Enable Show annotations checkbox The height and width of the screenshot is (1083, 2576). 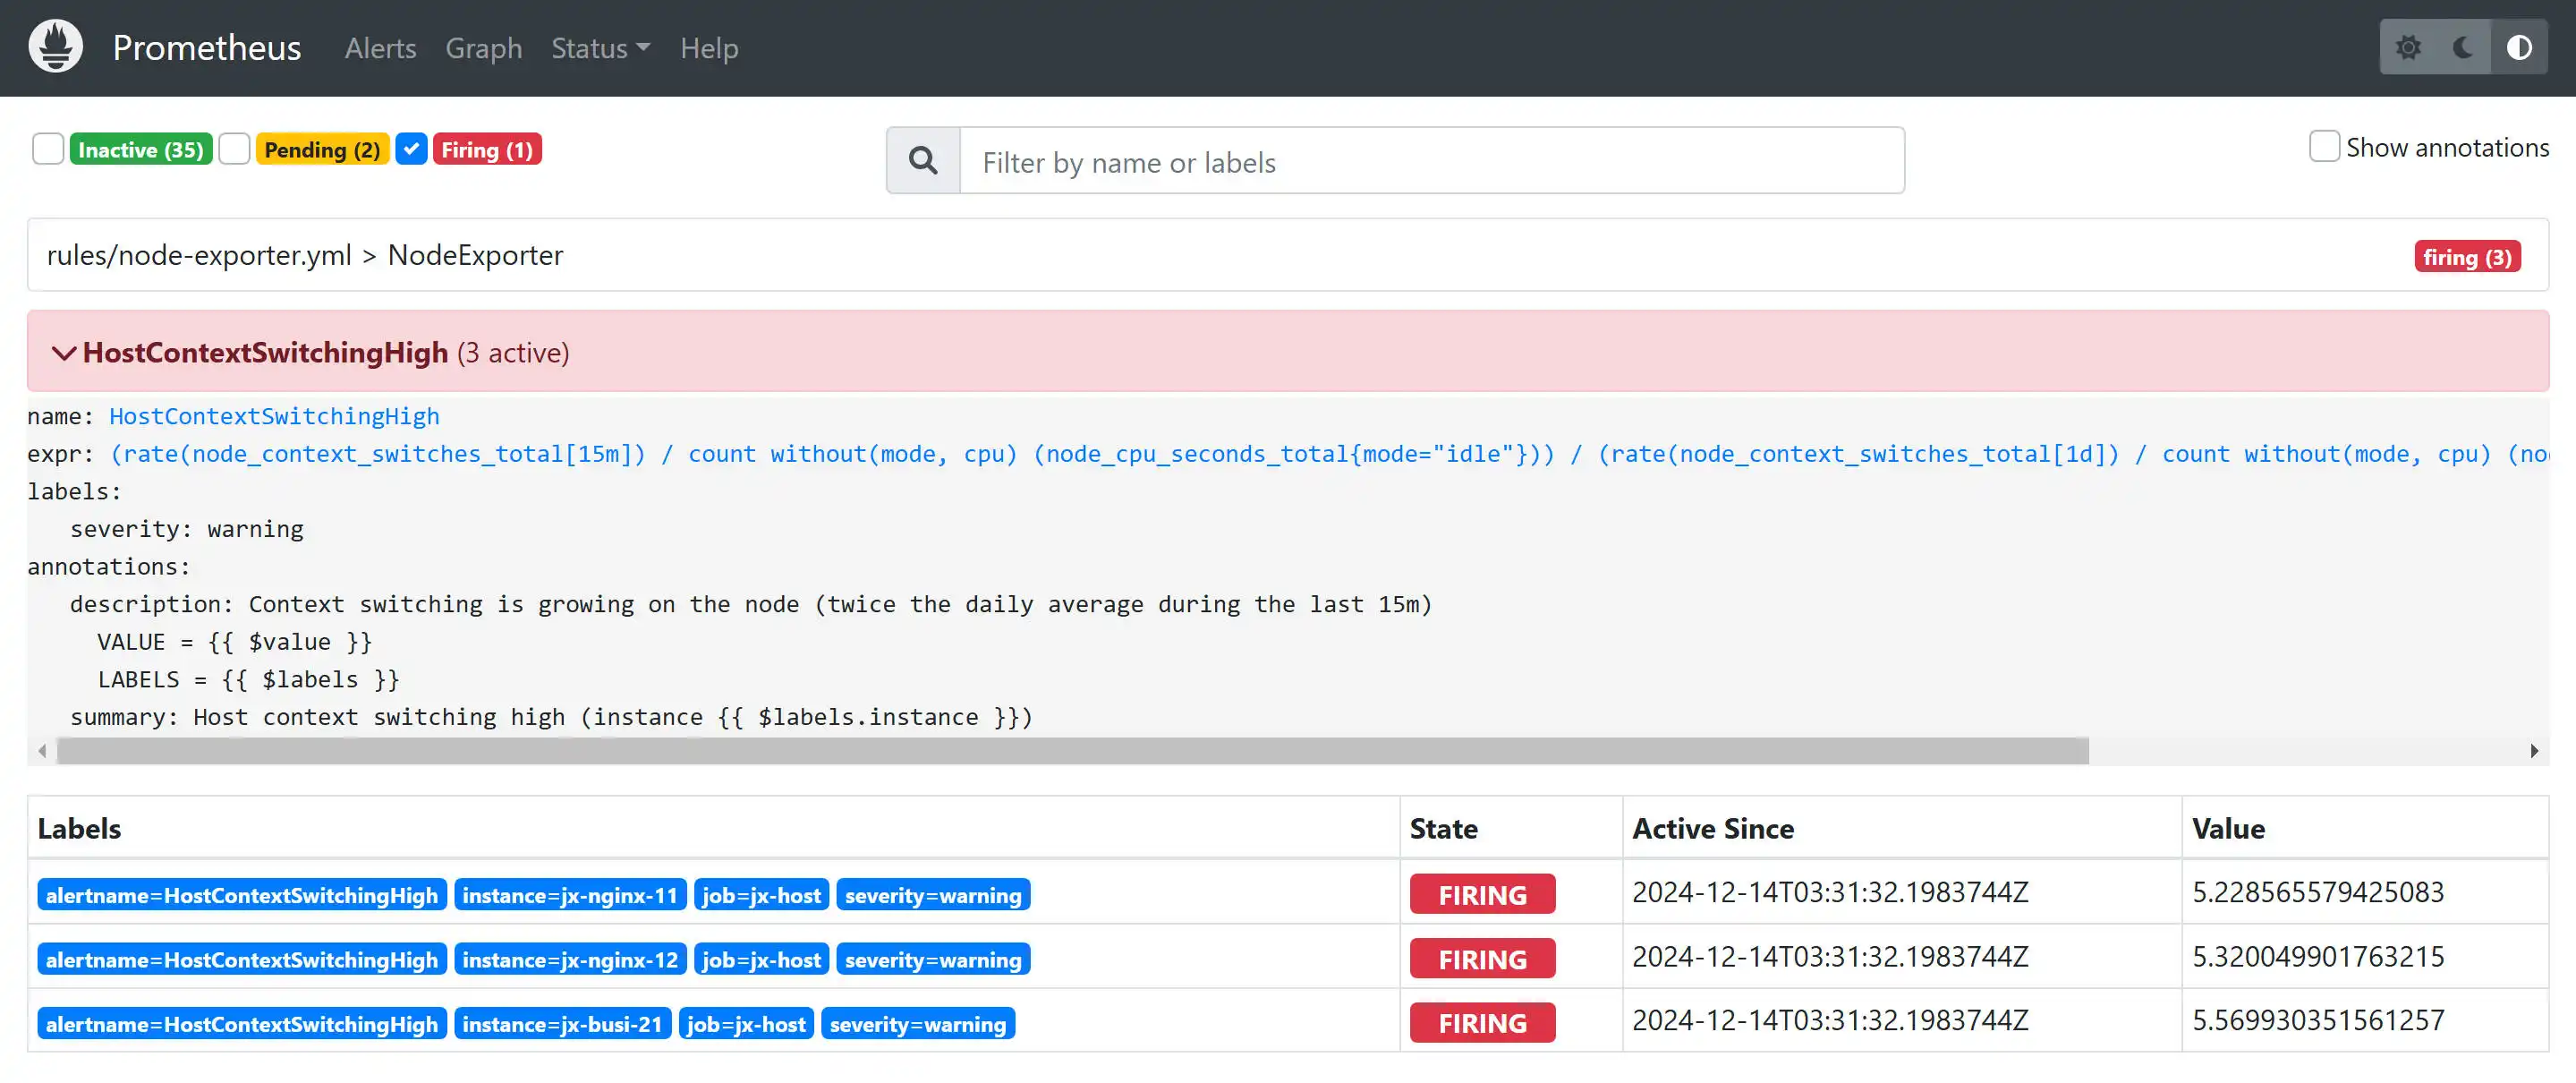click(x=2324, y=146)
